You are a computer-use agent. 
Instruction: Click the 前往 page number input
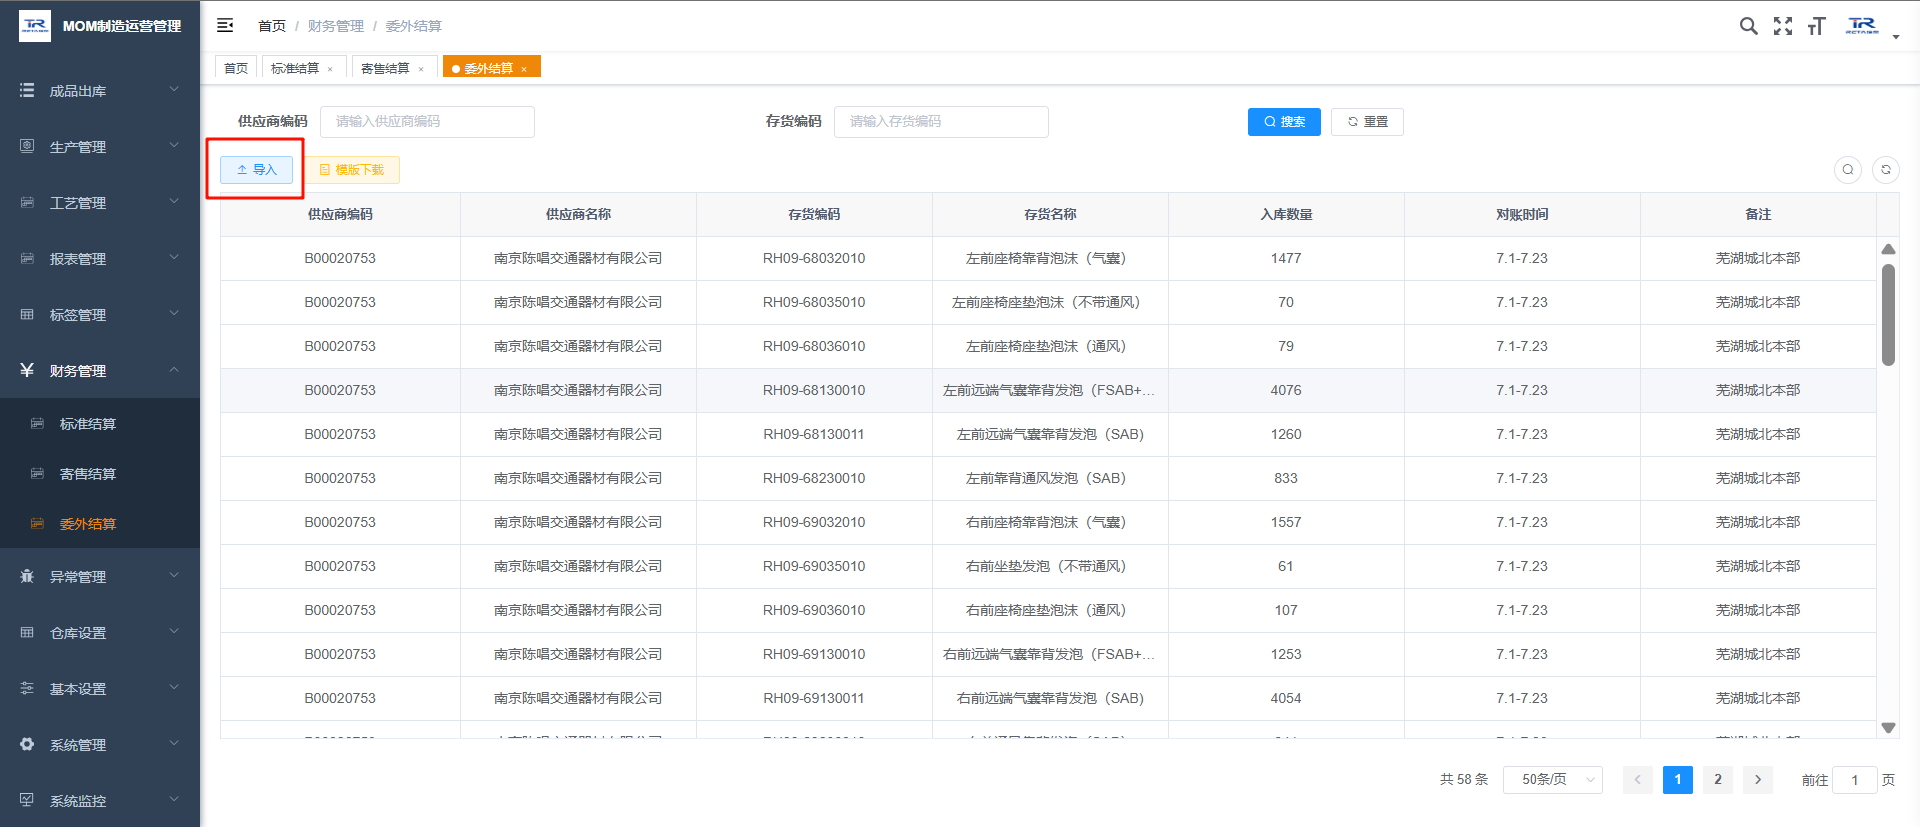coord(1854,780)
